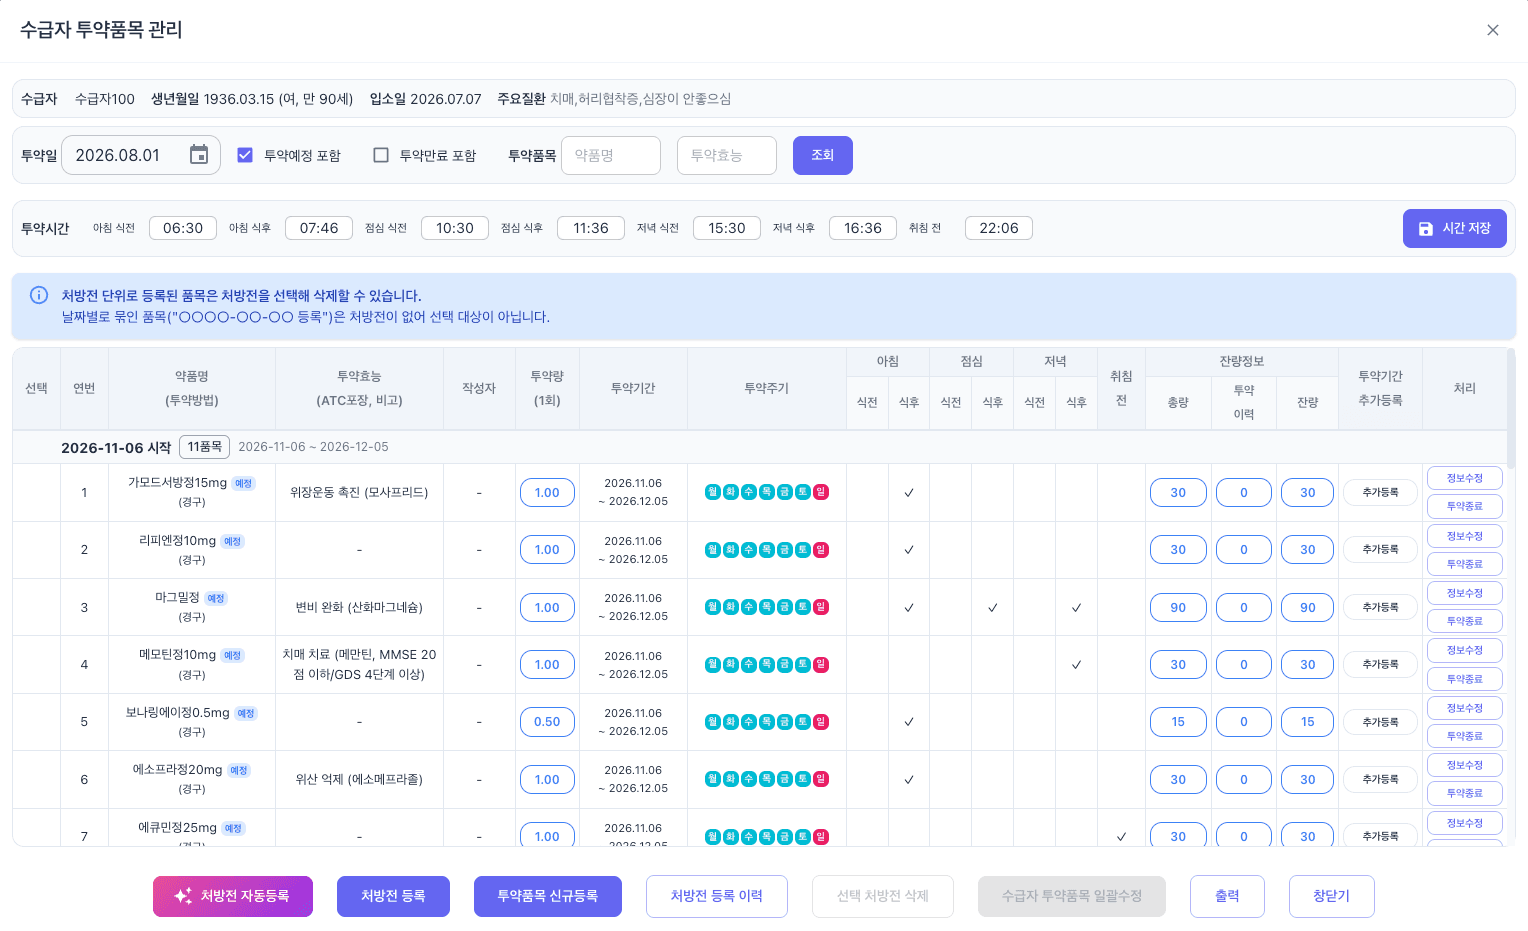
Task: Edit dose 0.50 for 보나링에이정0.5mg
Action: (547, 722)
